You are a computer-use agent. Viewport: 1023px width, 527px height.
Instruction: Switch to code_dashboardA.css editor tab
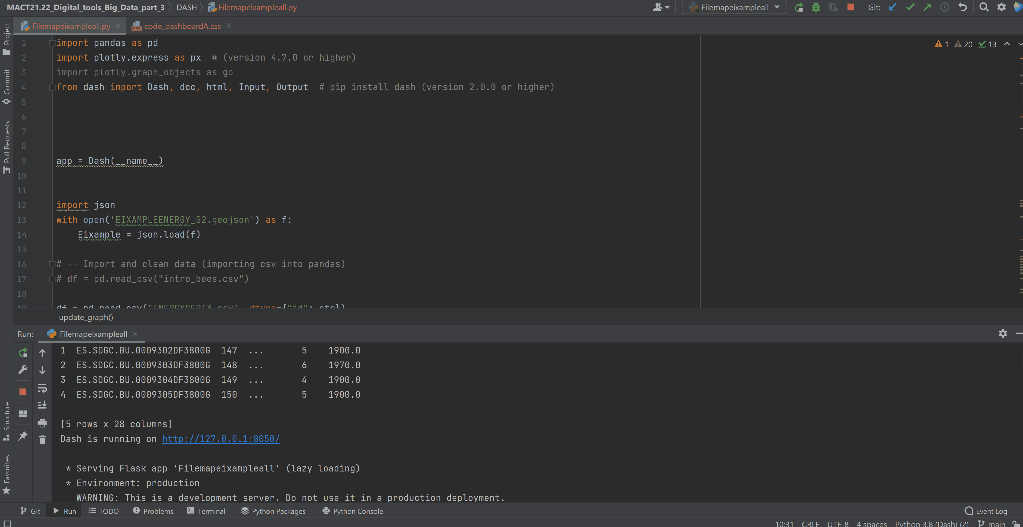180,25
